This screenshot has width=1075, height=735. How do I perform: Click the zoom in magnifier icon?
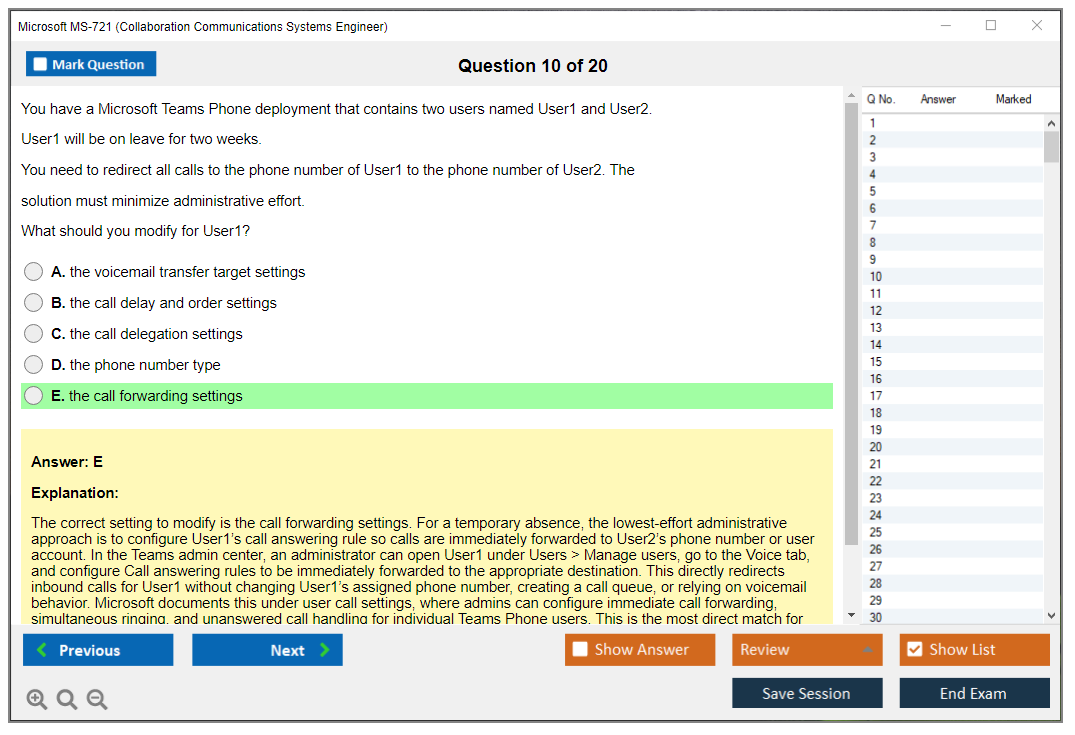pyautogui.click(x=37, y=699)
